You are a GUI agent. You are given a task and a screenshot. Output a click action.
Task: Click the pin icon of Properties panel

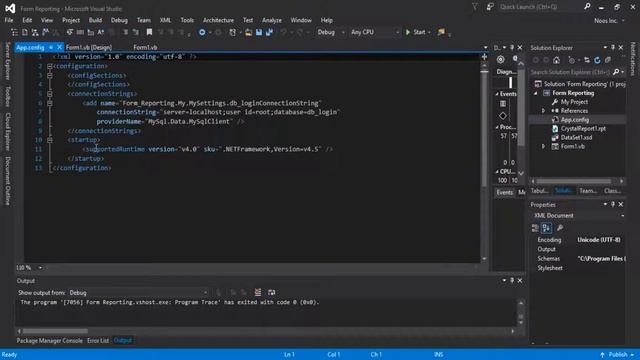pyautogui.click(x=613, y=204)
